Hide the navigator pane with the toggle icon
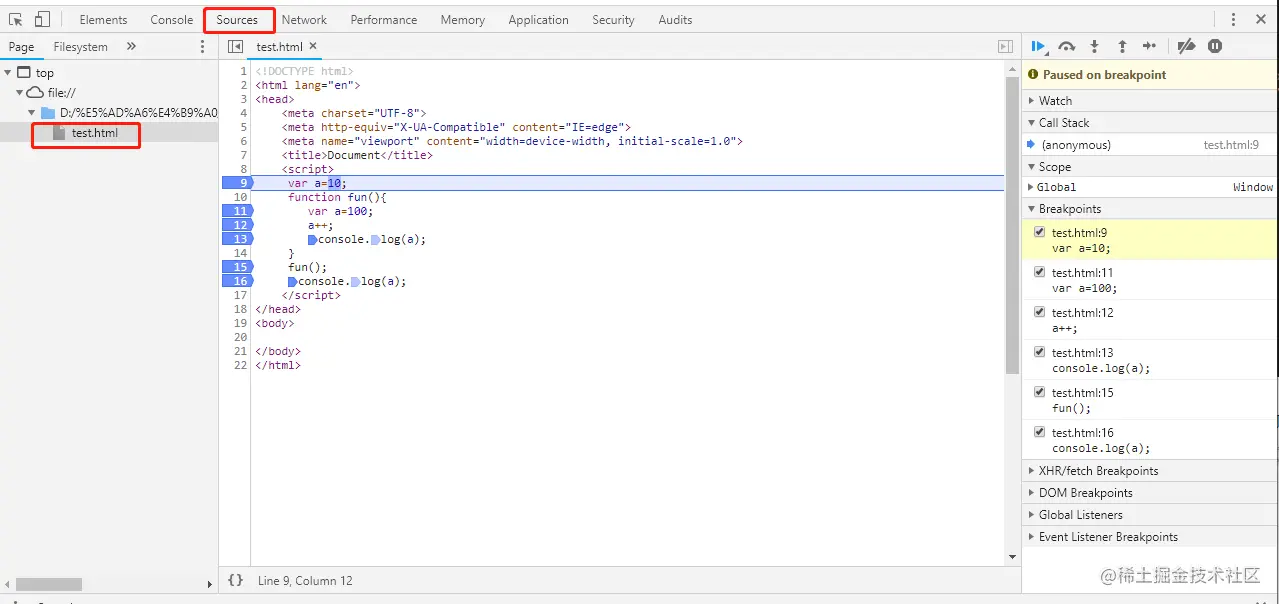The height and width of the screenshot is (604, 1279). pyautogui.click(x=235, y=46)
